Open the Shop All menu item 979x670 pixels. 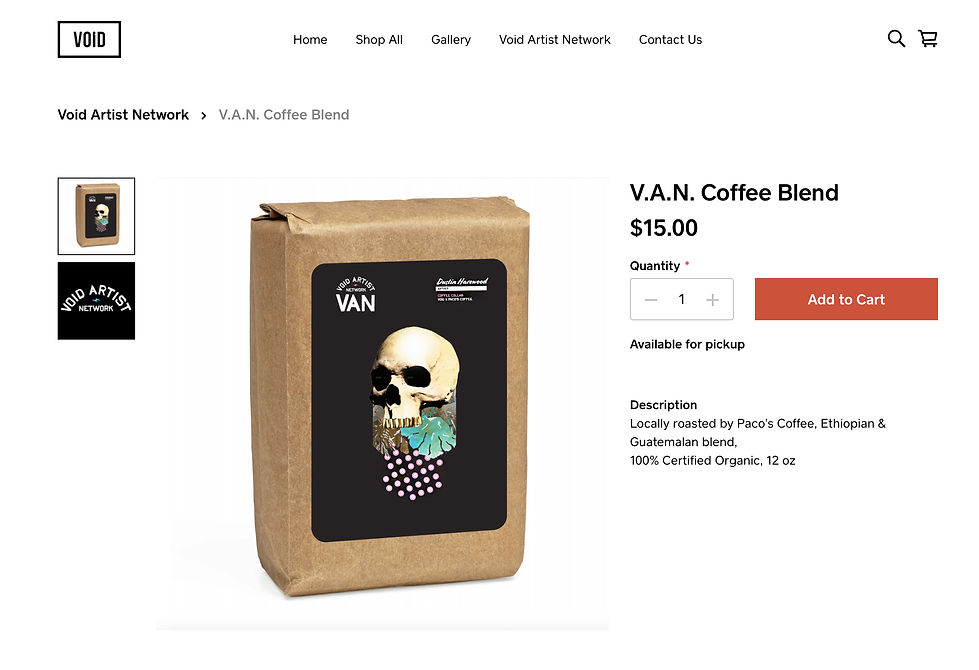point(379,39)
